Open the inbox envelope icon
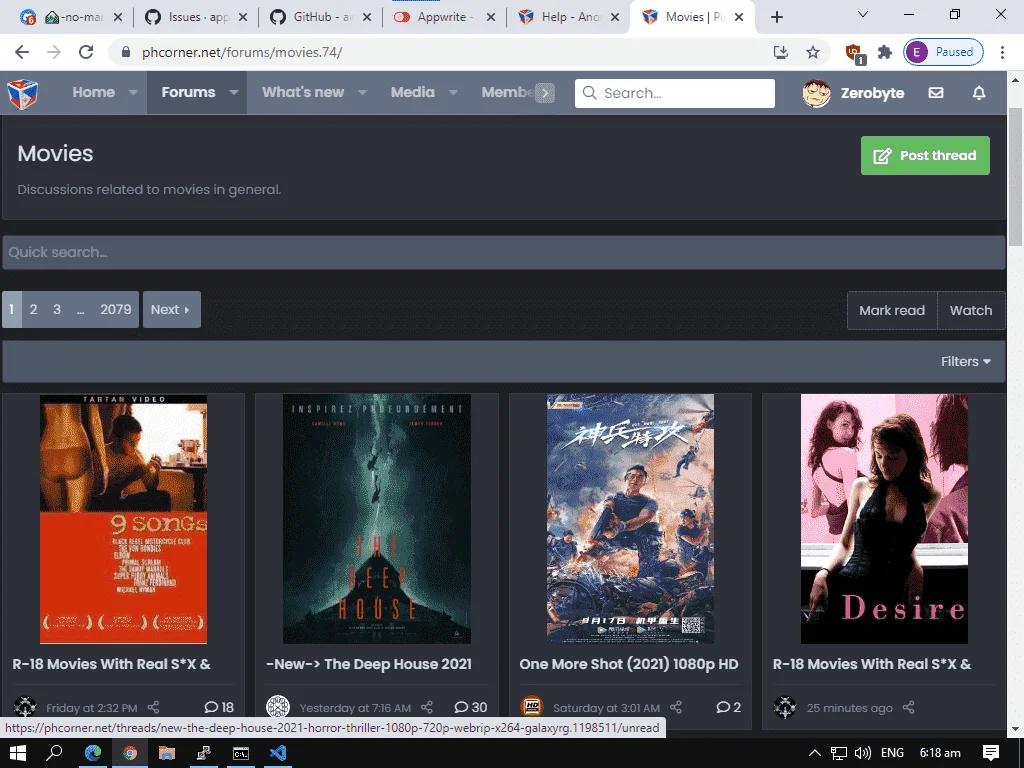The height and width of the screenshot is (768, 1024). click(936, 93)
